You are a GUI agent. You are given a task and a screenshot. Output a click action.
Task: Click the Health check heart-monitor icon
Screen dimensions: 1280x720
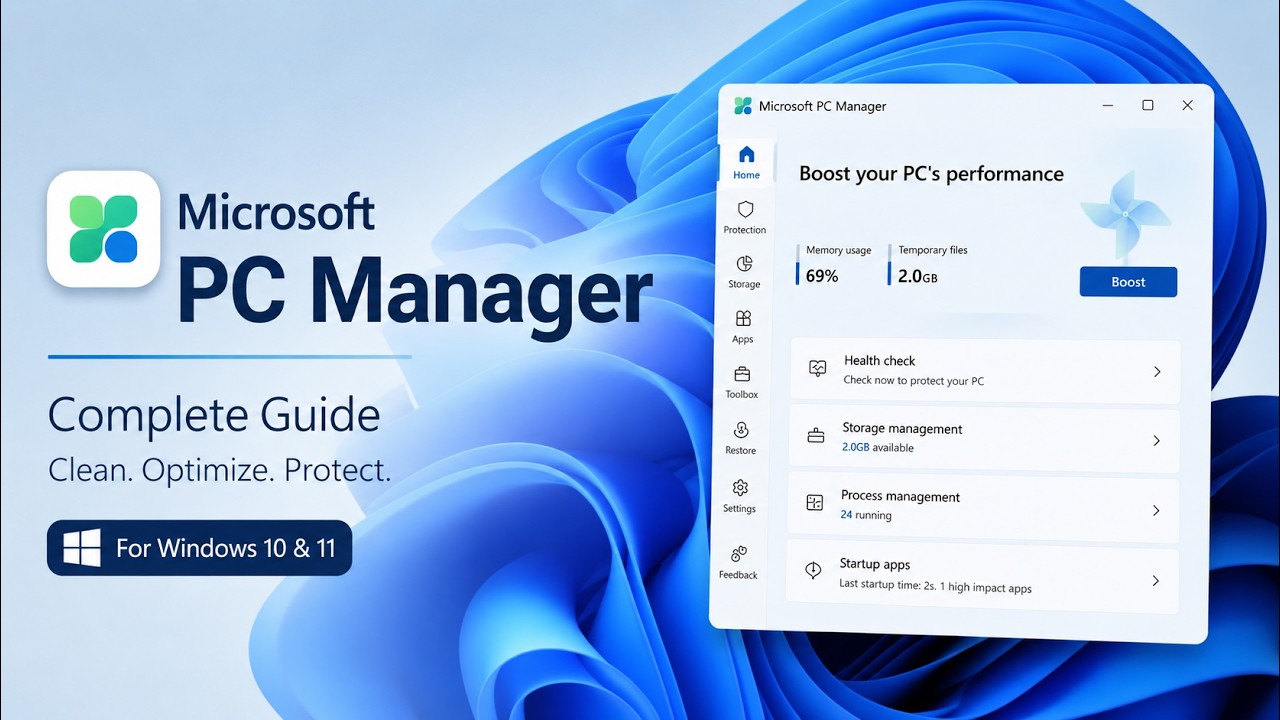tap(818, 368)
